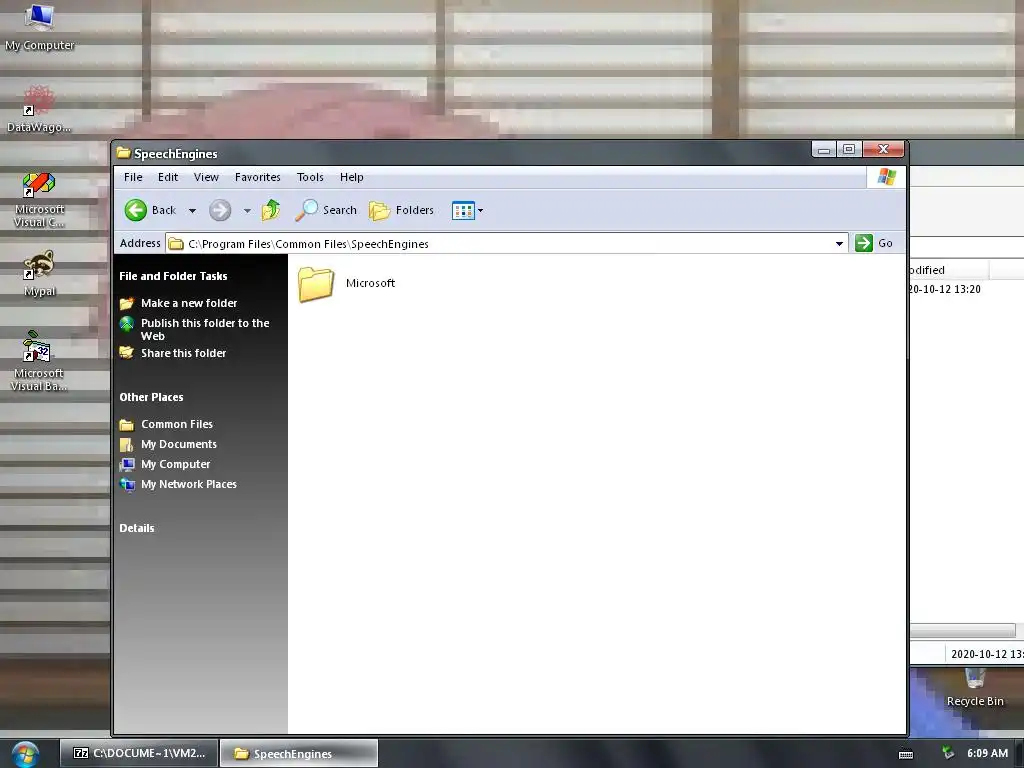
Task: Click the safely remove hardware tray icon
Action: pos(948,753)
